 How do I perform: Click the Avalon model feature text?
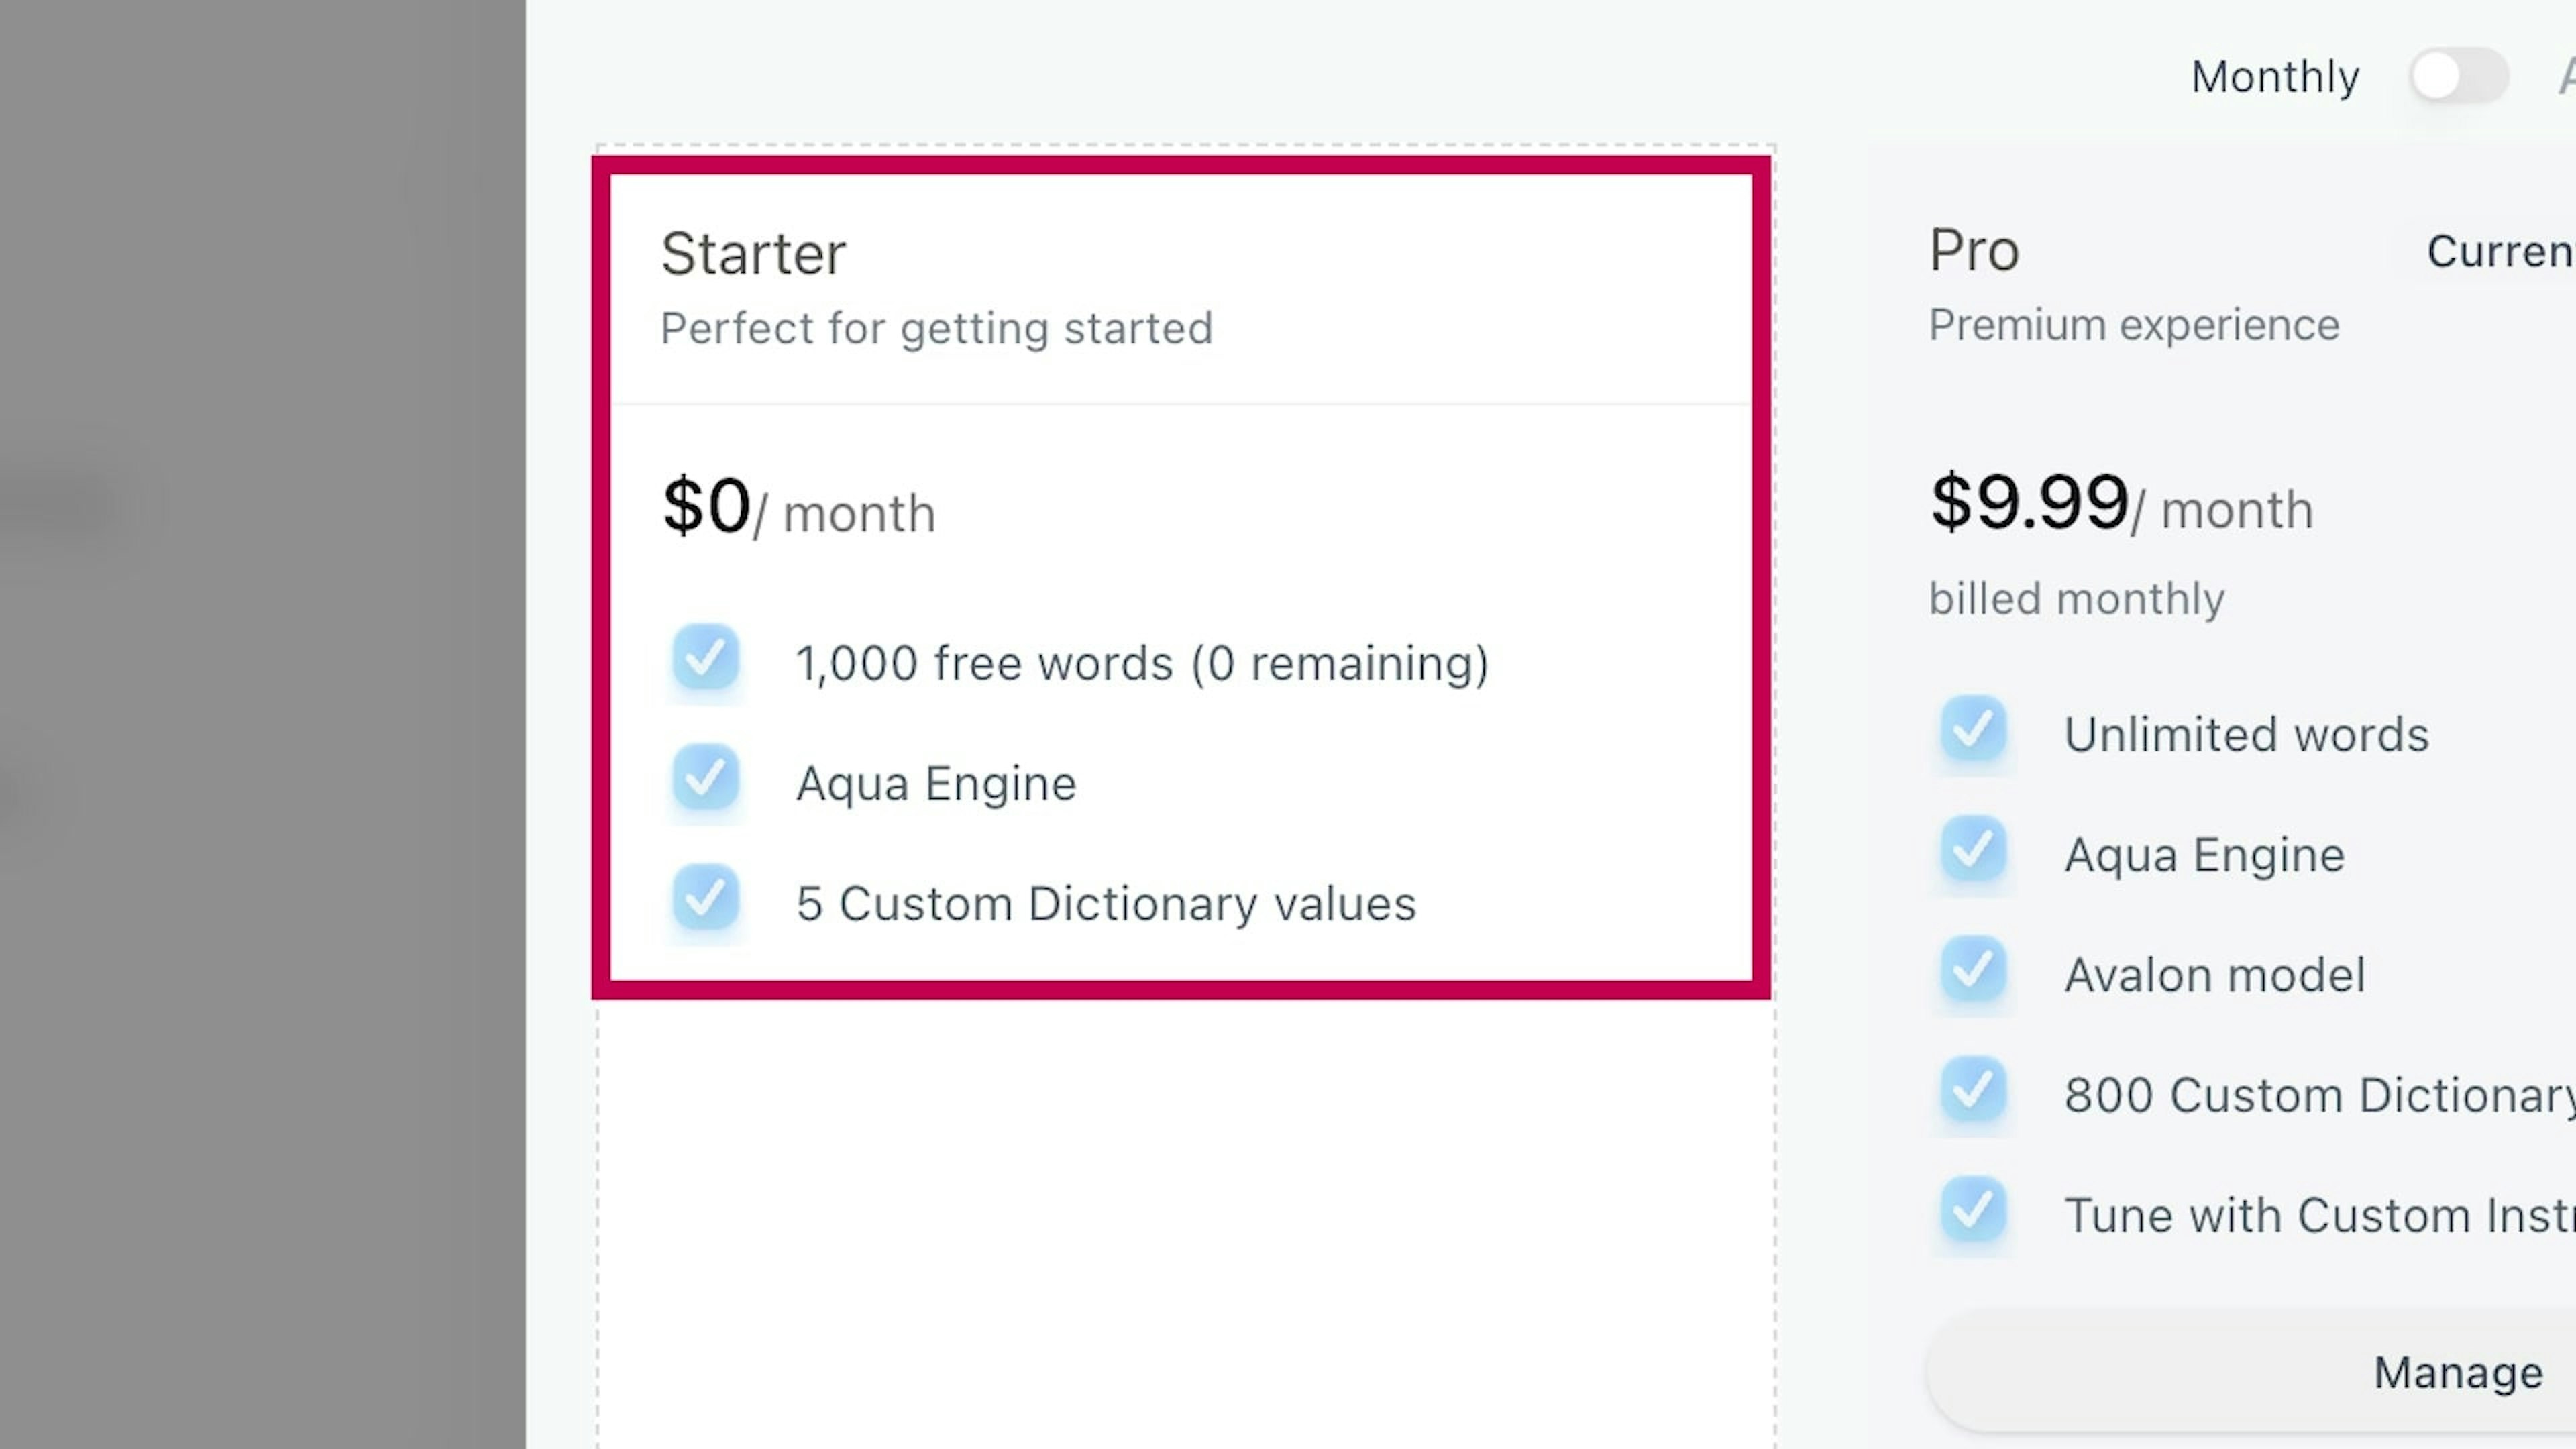(x=2214, y=975)
